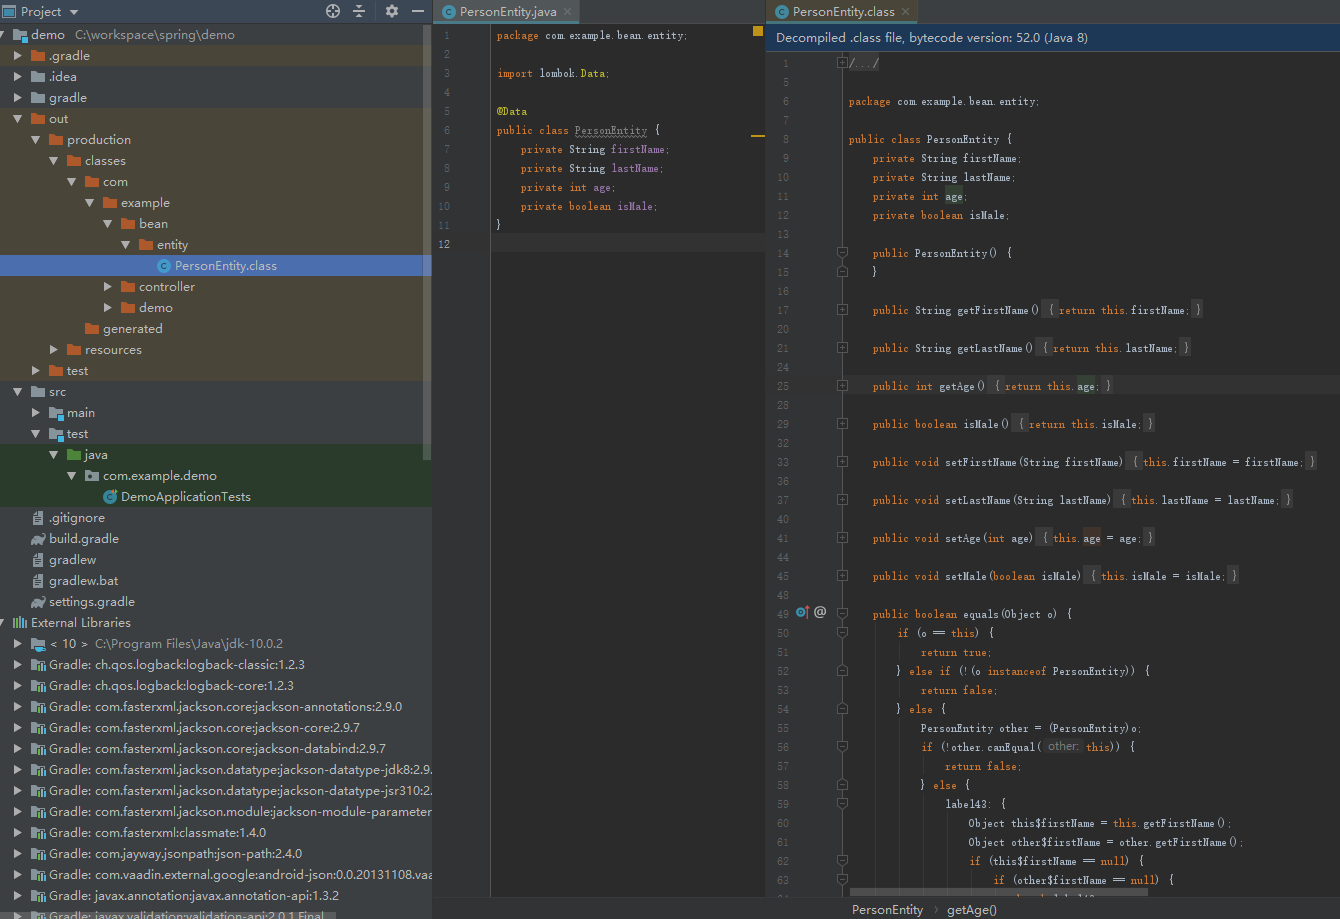1340x919 pixels.
Task: Select PersonEntity.class in the project tree
Action: click(216, 266)
